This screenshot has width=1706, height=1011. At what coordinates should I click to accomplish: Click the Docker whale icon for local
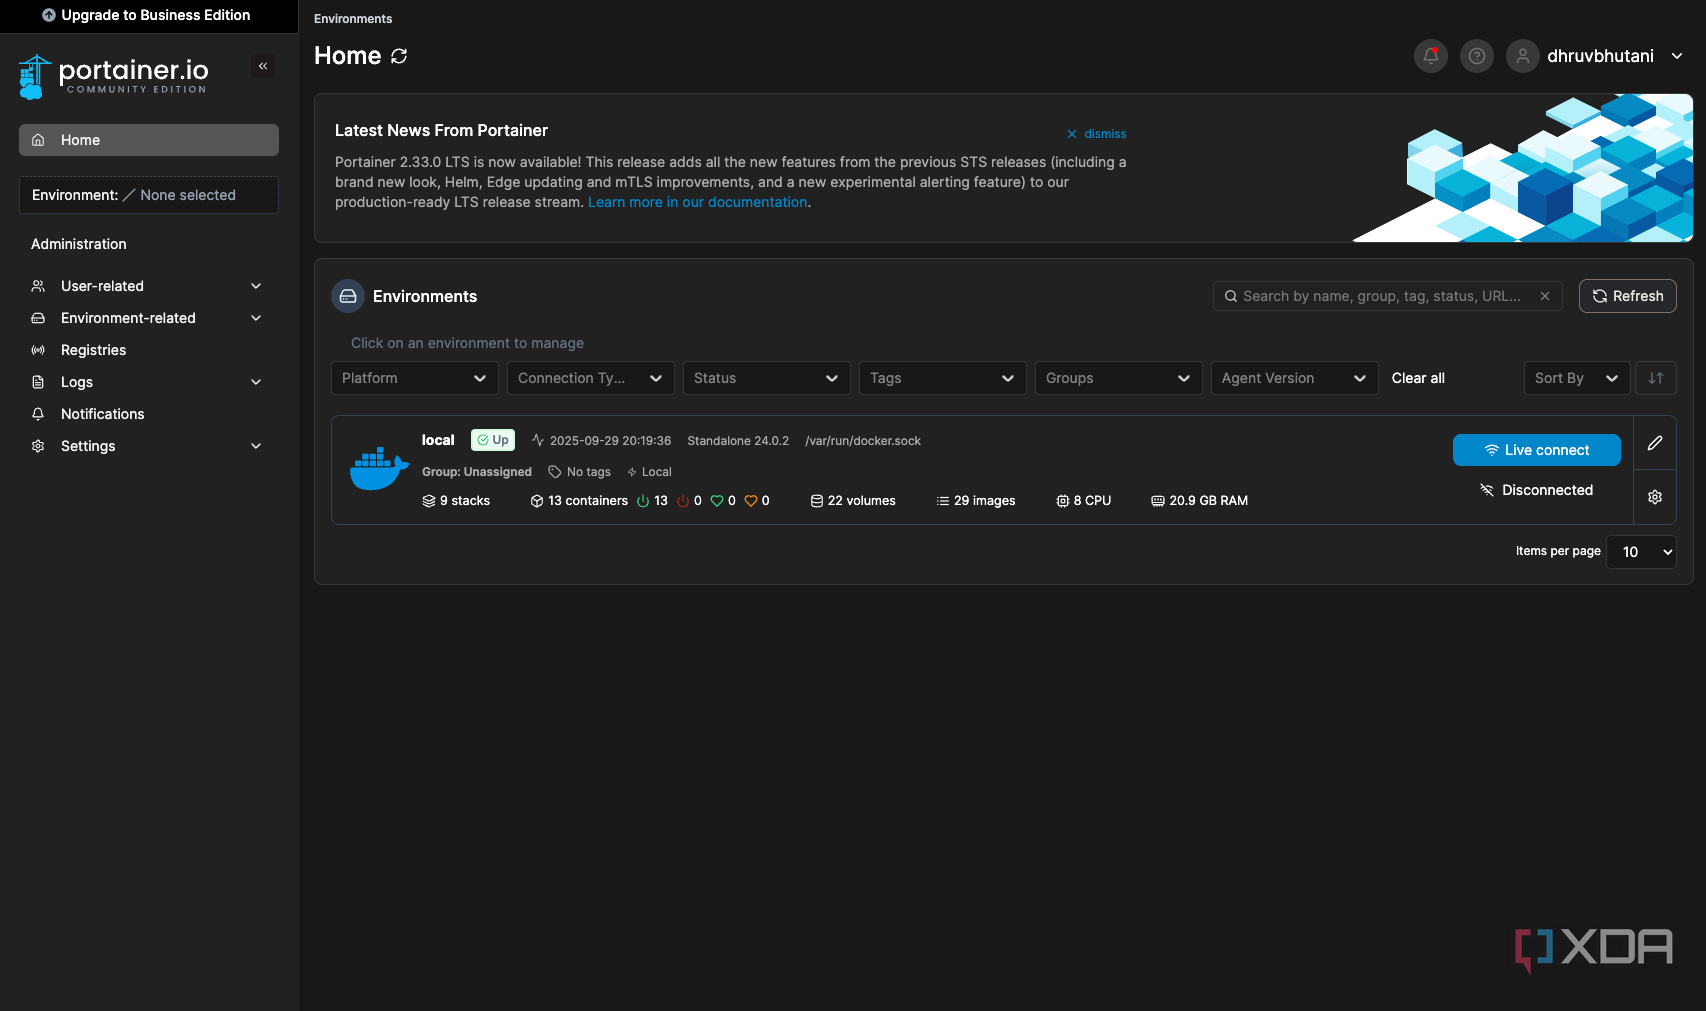(x=379, y=468)
